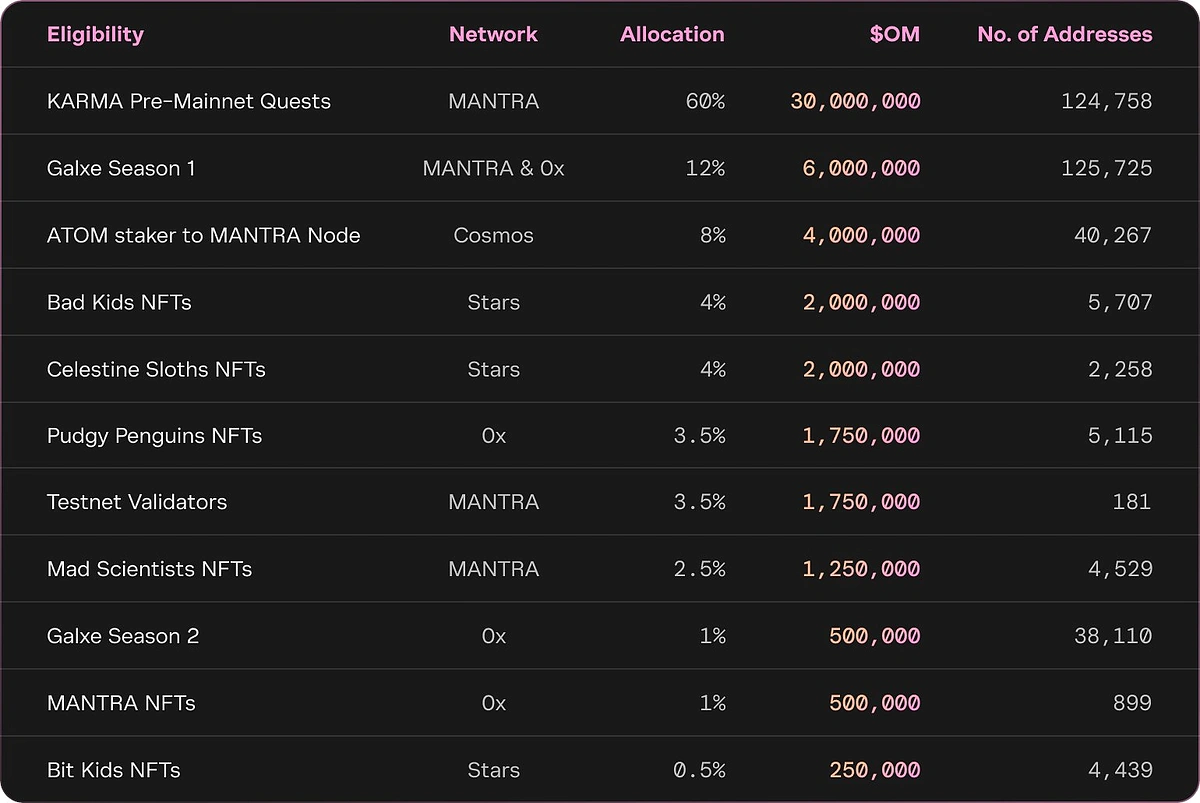Click 1% allocation in MANTRA NFTs row
Screen dimensions: 1200x803
pos(712,703)
